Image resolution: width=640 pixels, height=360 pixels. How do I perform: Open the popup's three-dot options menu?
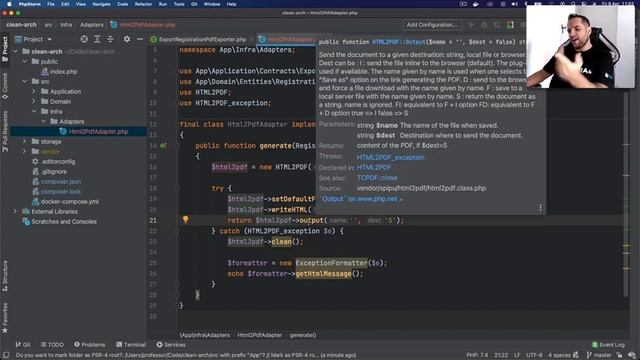click(540, 208)
